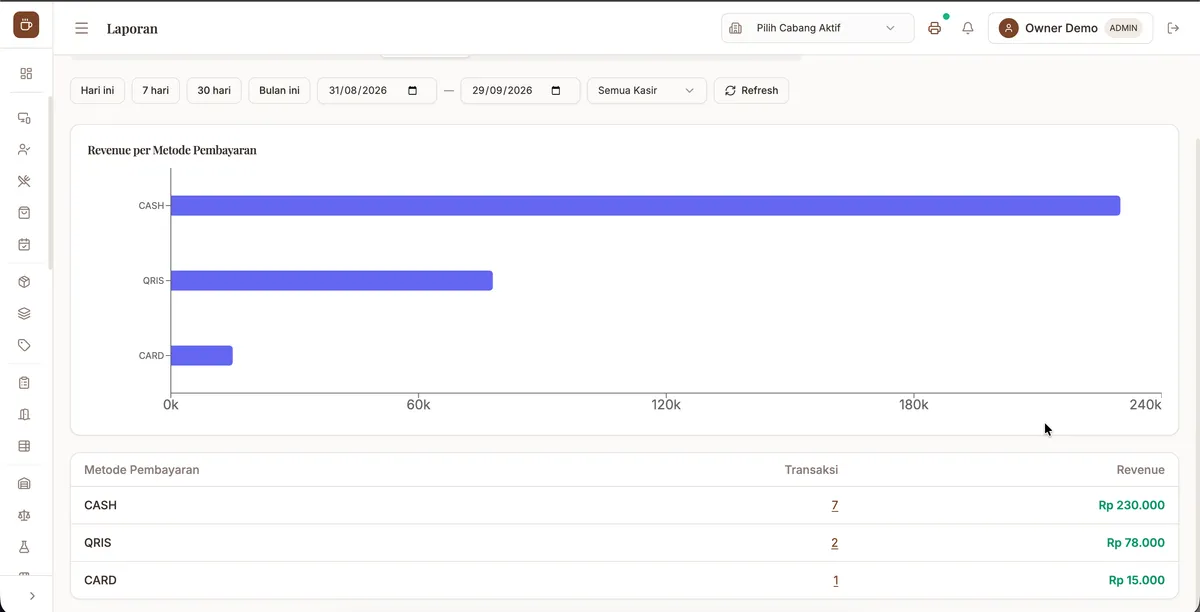The height and width of the screenshot is (612, 1200).
Task: Open the dashboard grid icon in sidebar
Action: pos(25,73)
